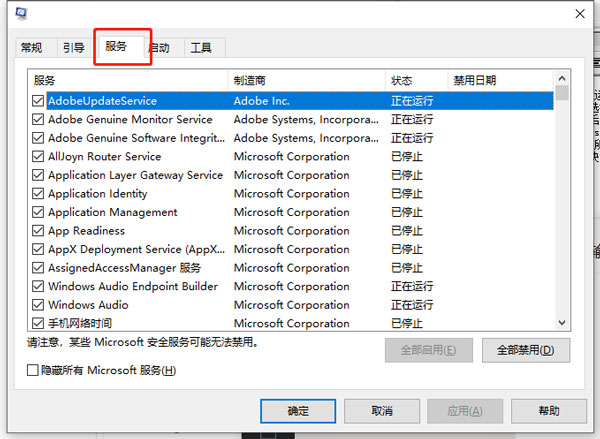Image resolution: width=600 pixels, height=439 pixels.
Task: Click 正在运行 status of AdobeUpdateService
Action: tap(412, 101)
